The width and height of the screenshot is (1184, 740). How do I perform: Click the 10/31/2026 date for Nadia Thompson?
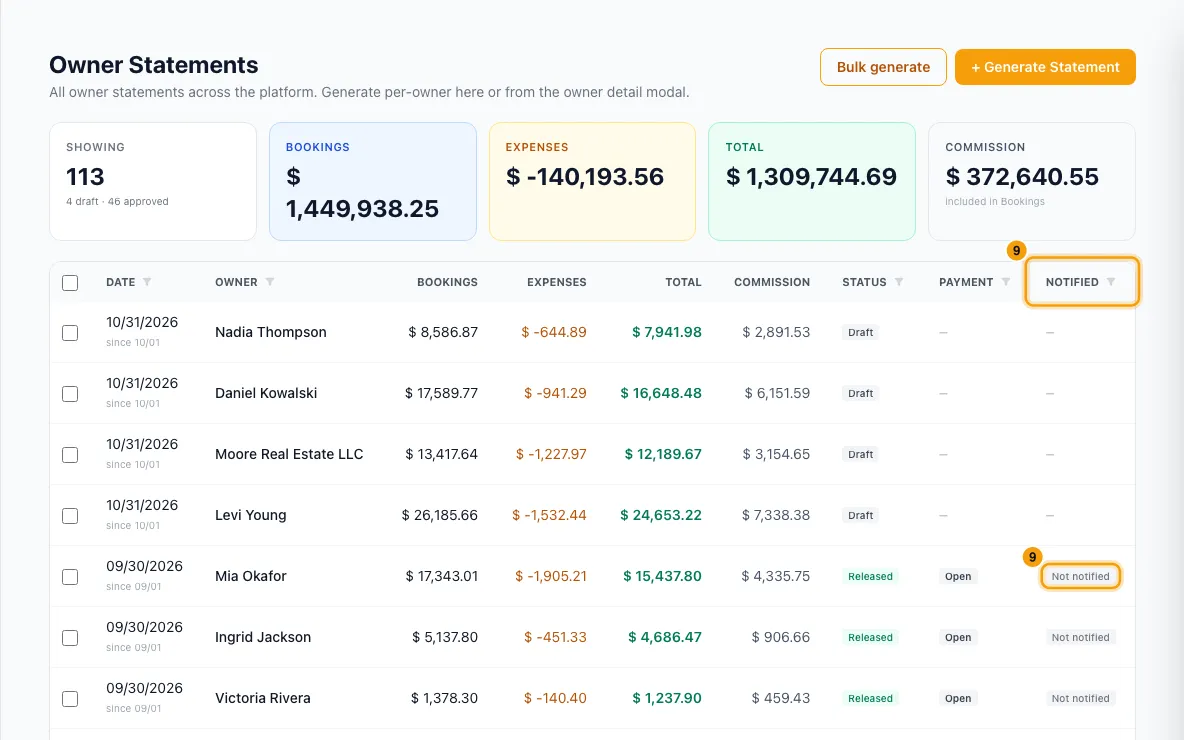(142, 322)
